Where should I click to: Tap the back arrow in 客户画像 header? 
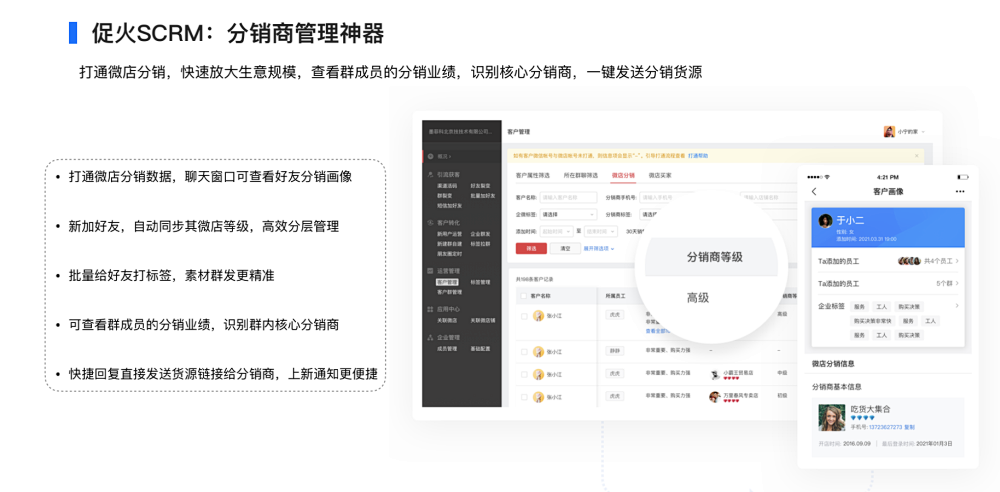pos(814,191)
